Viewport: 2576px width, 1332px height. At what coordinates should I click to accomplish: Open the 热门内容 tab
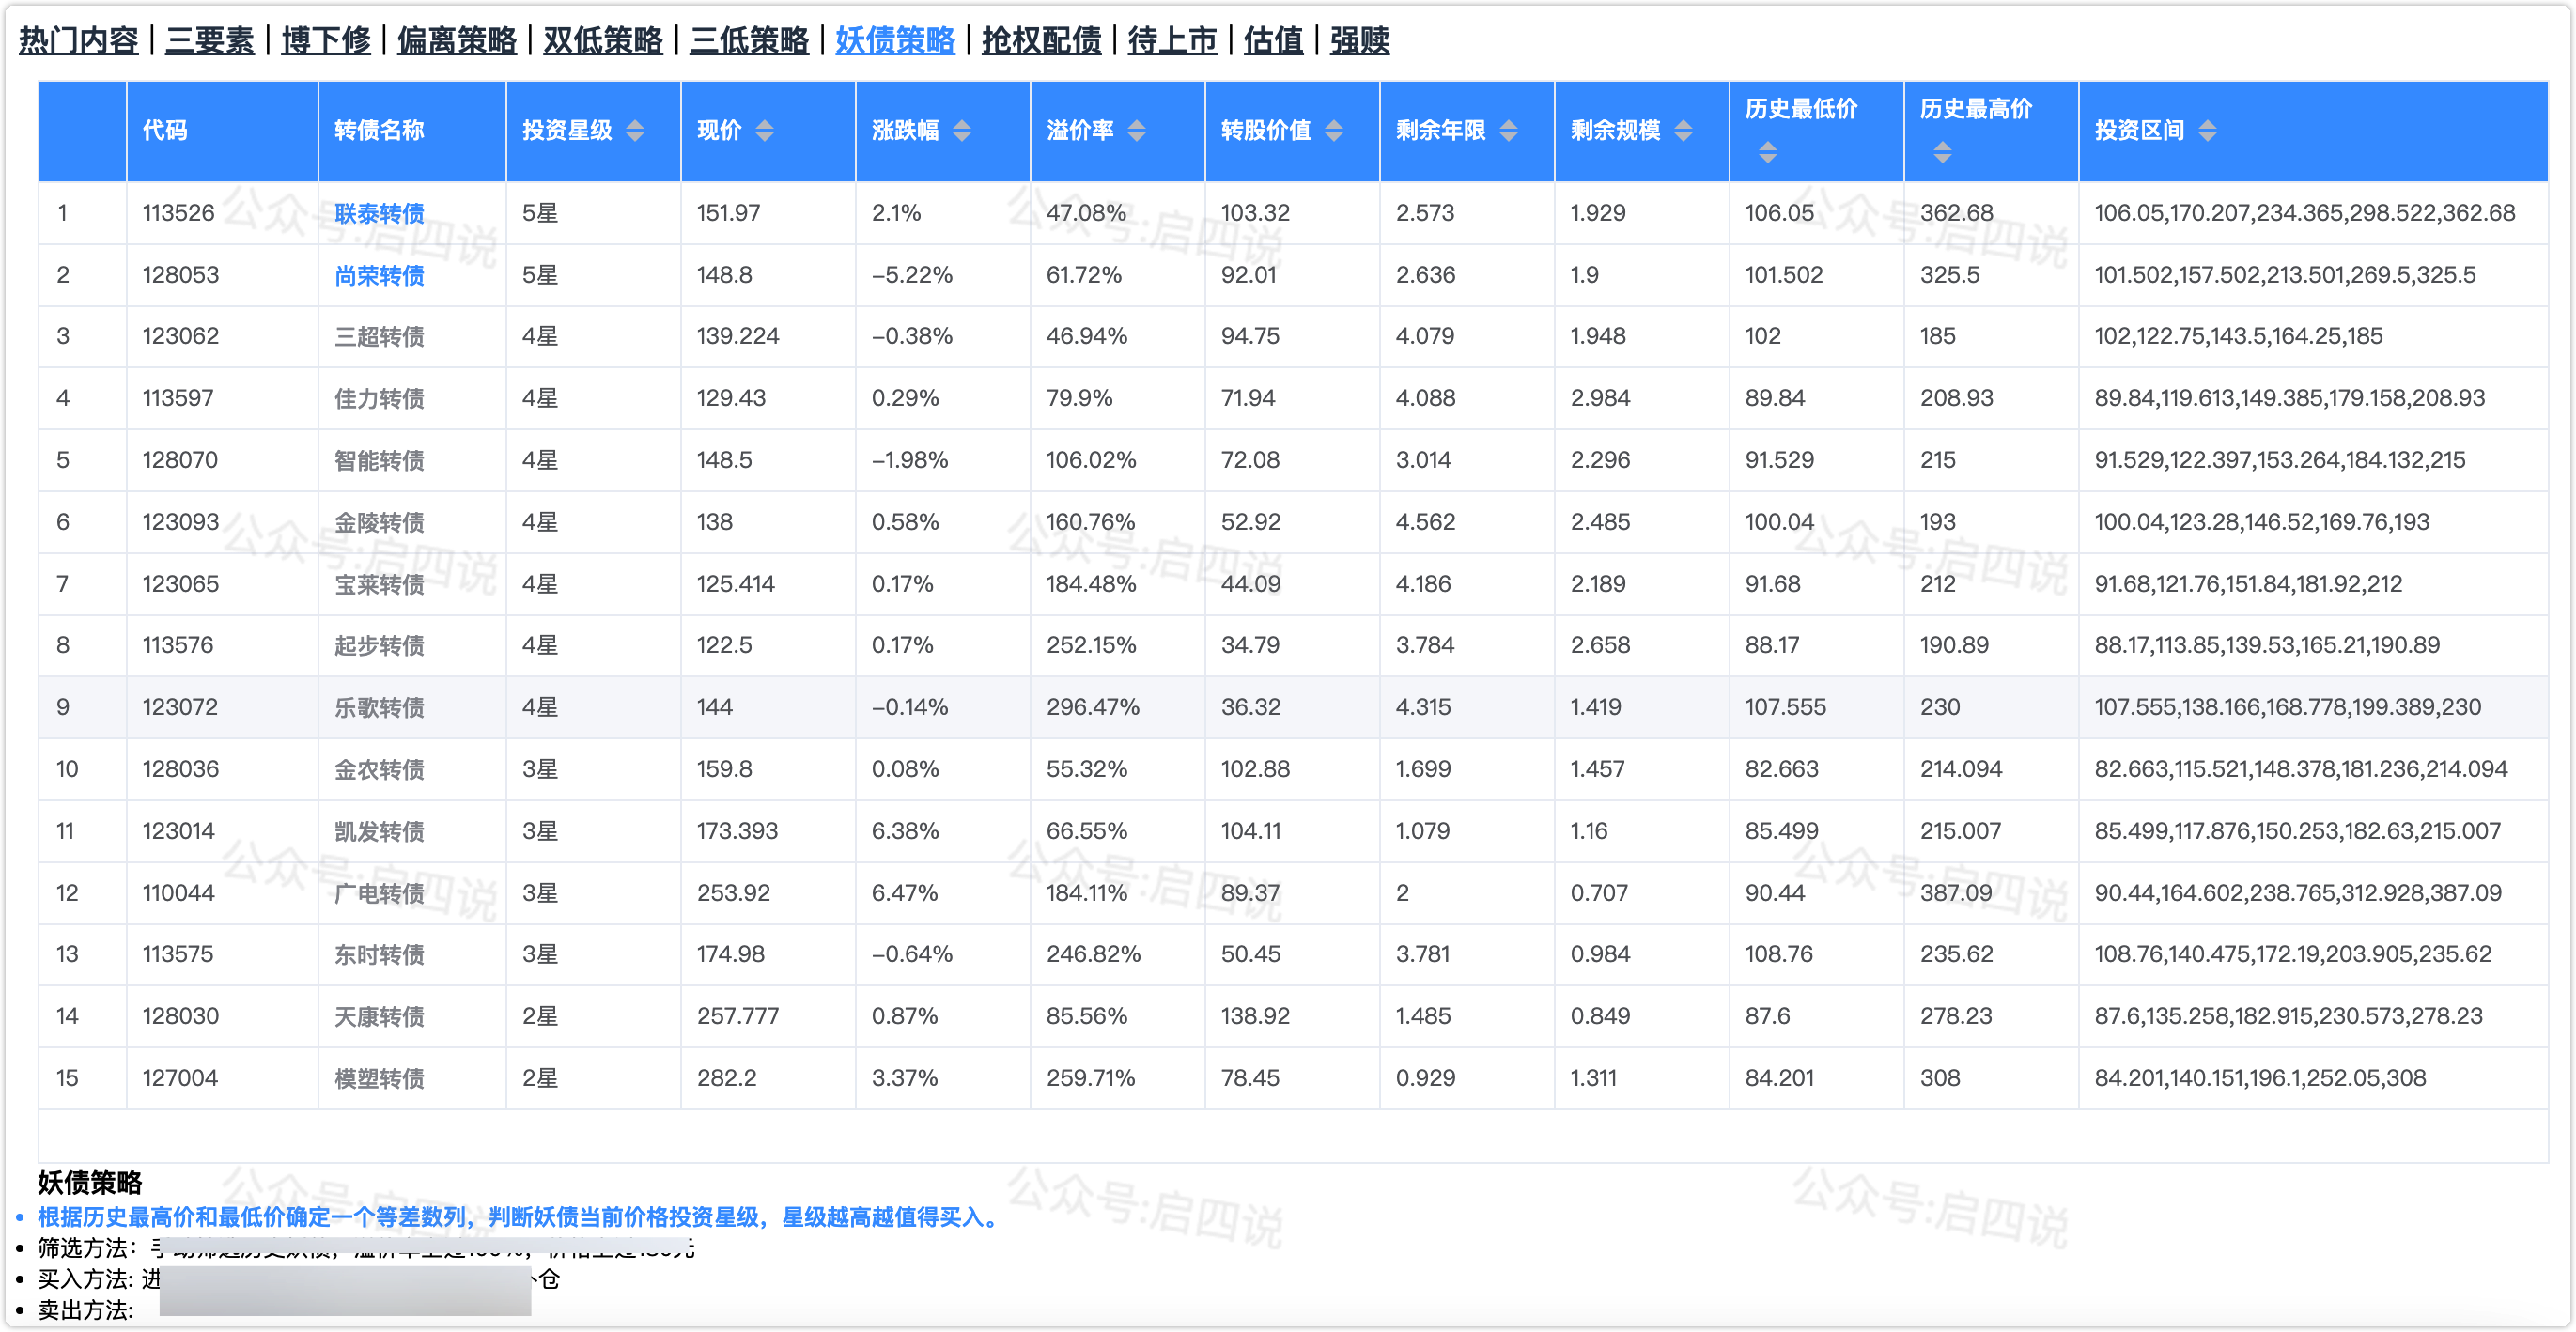click(79, 41)
